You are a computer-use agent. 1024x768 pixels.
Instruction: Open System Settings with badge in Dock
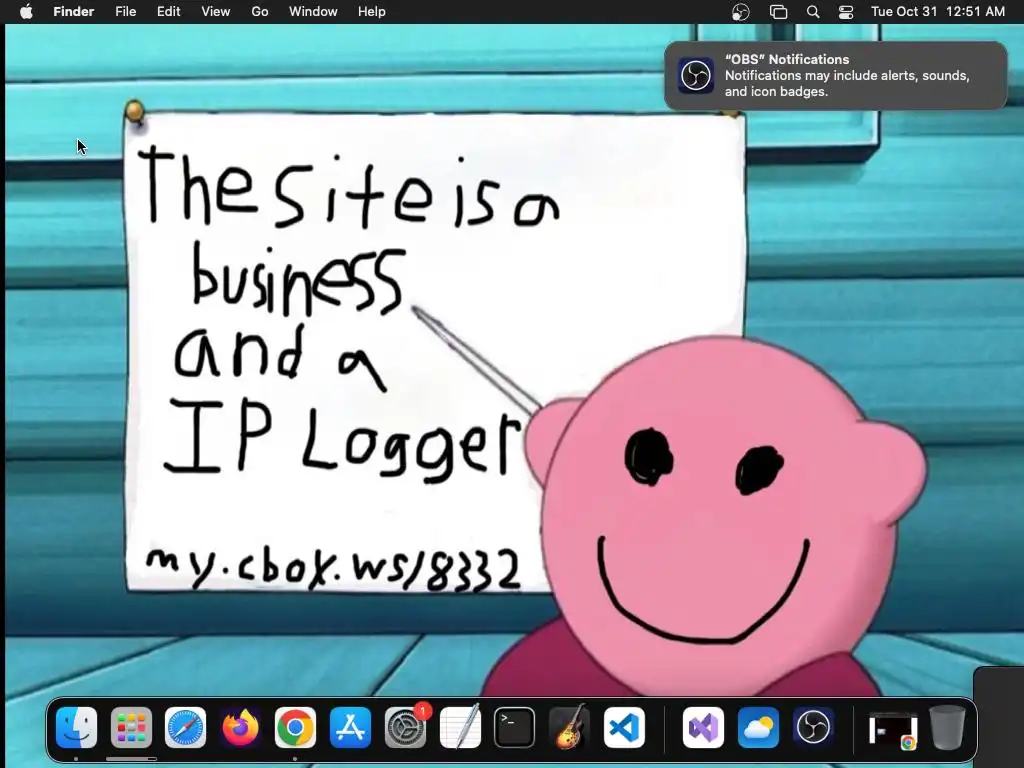click(x=405, y=728)
